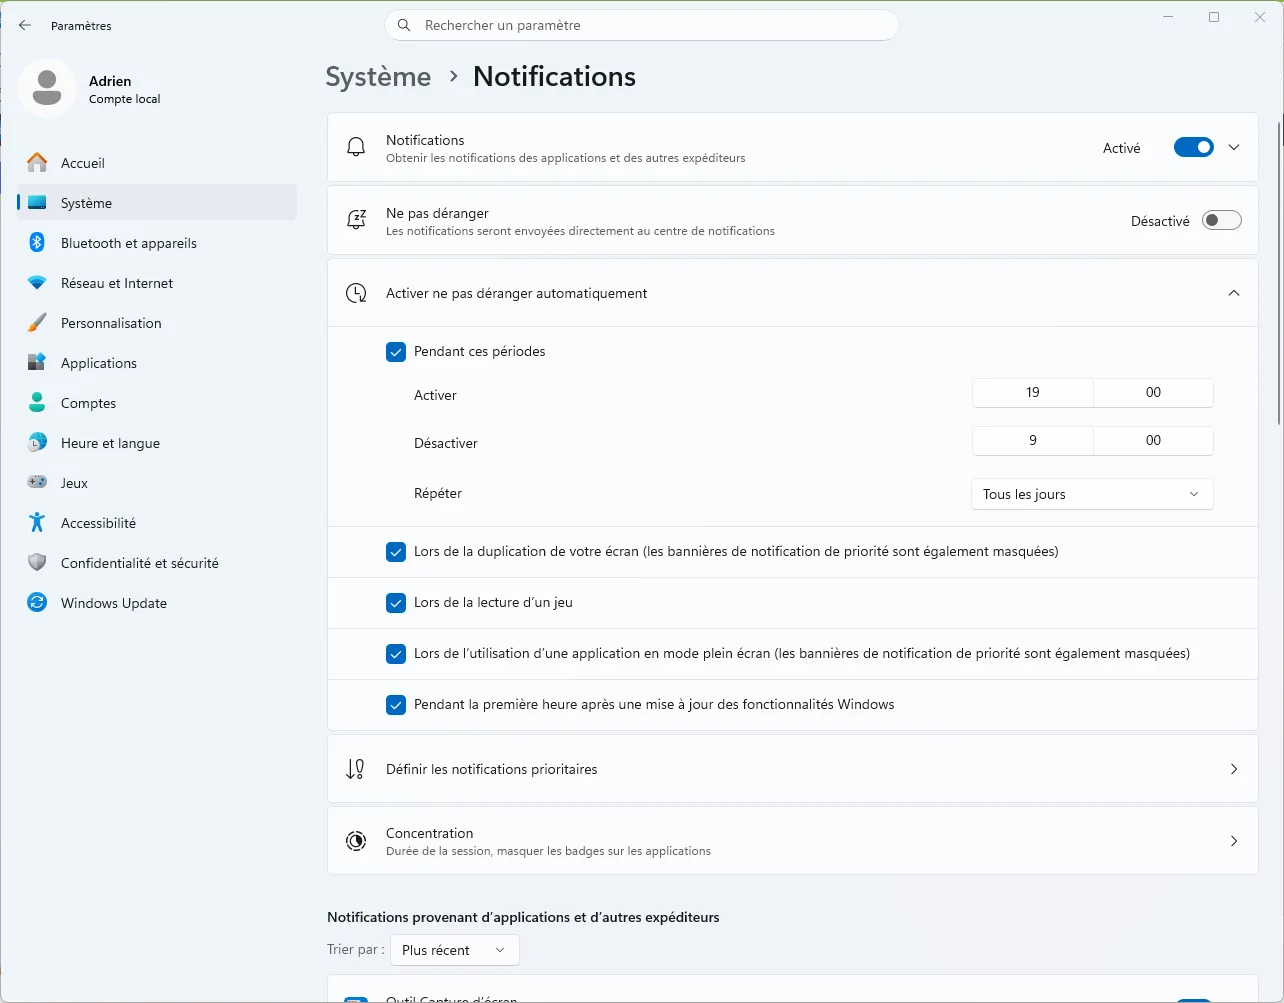This screenshot has width=1284, height=1003.
Task: Click the back arrow icon
Action: (25, 25)
